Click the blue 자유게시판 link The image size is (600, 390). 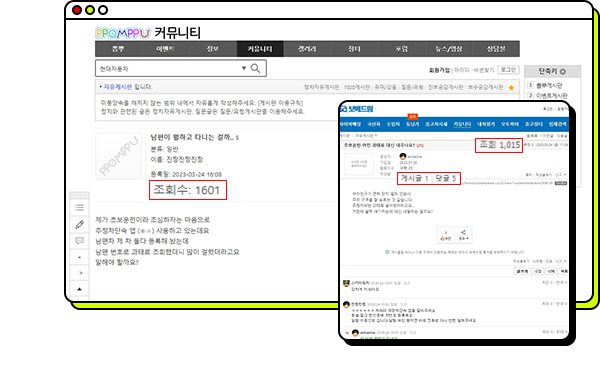(118, 87)
